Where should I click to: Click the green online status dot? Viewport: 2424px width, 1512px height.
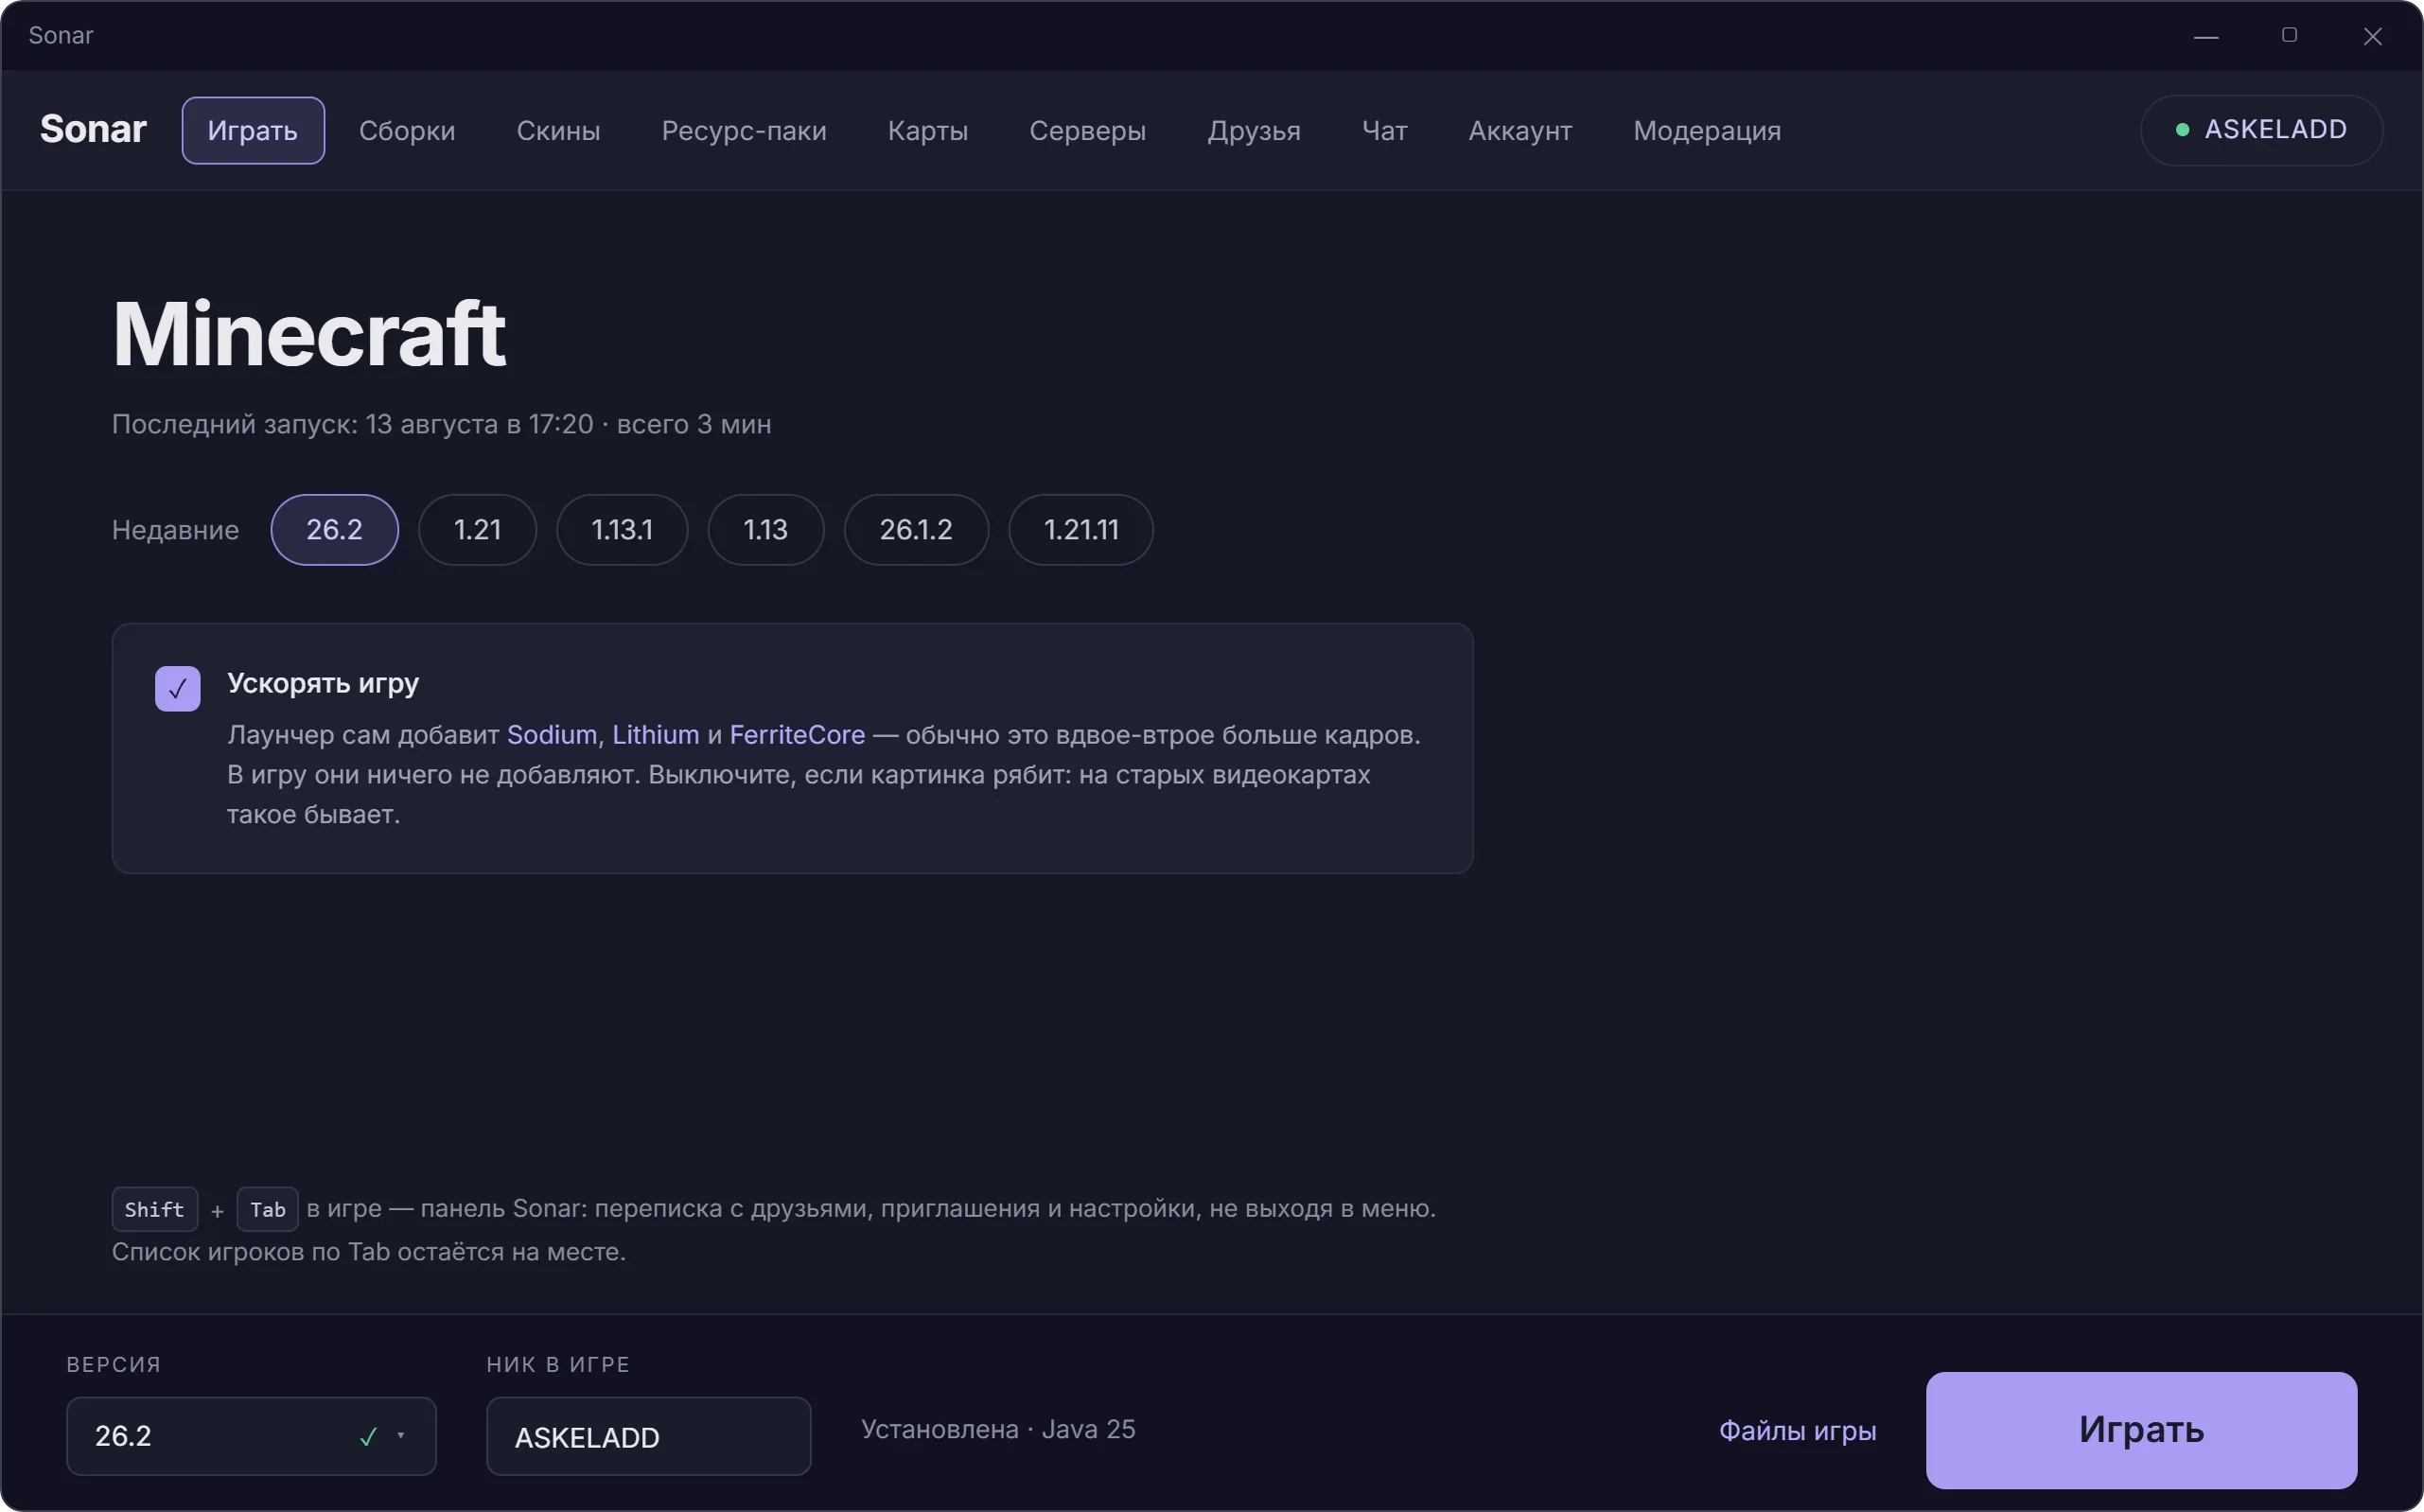click(x=2182, y=130)
